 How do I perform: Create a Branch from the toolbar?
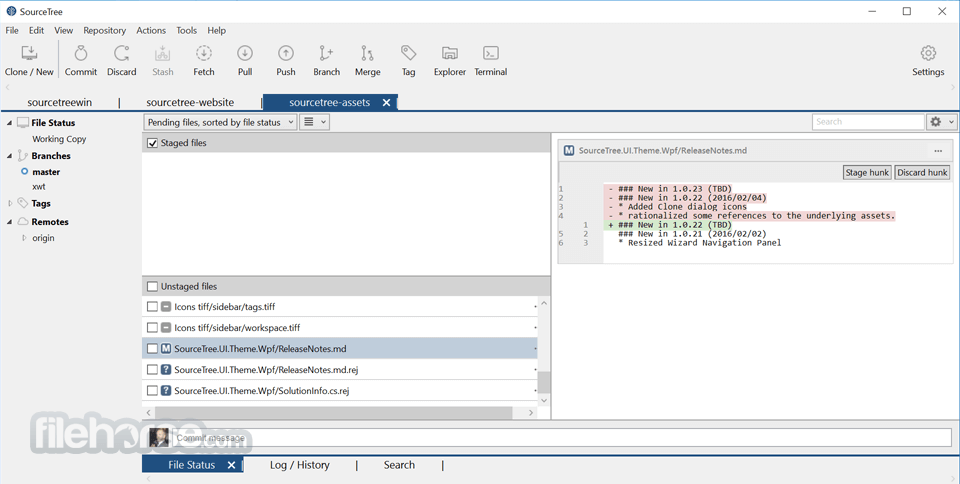point(326,61)
